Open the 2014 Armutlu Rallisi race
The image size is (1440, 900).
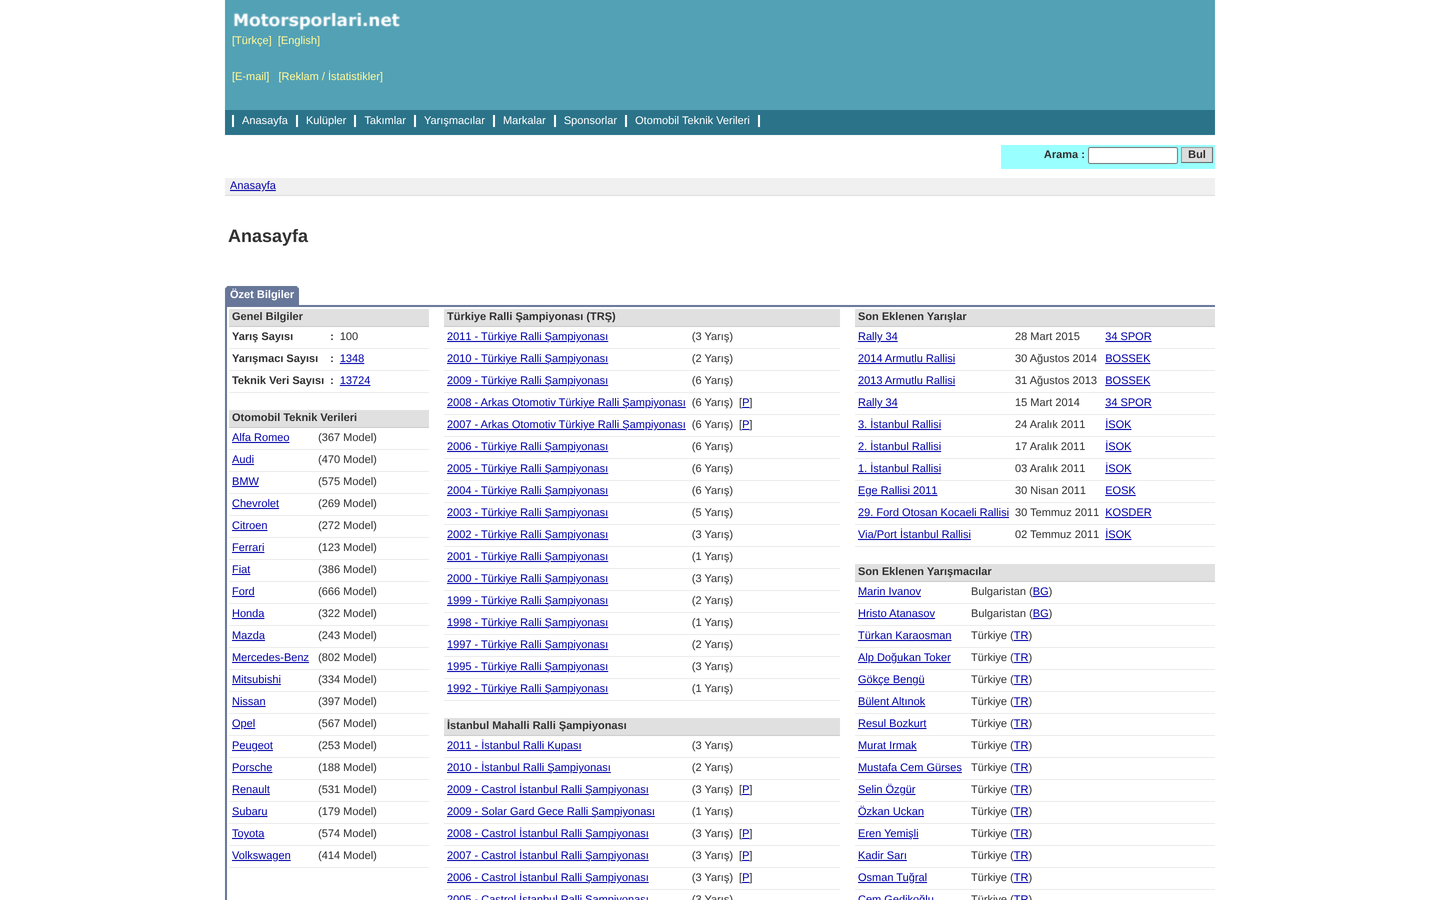point(906,358)
